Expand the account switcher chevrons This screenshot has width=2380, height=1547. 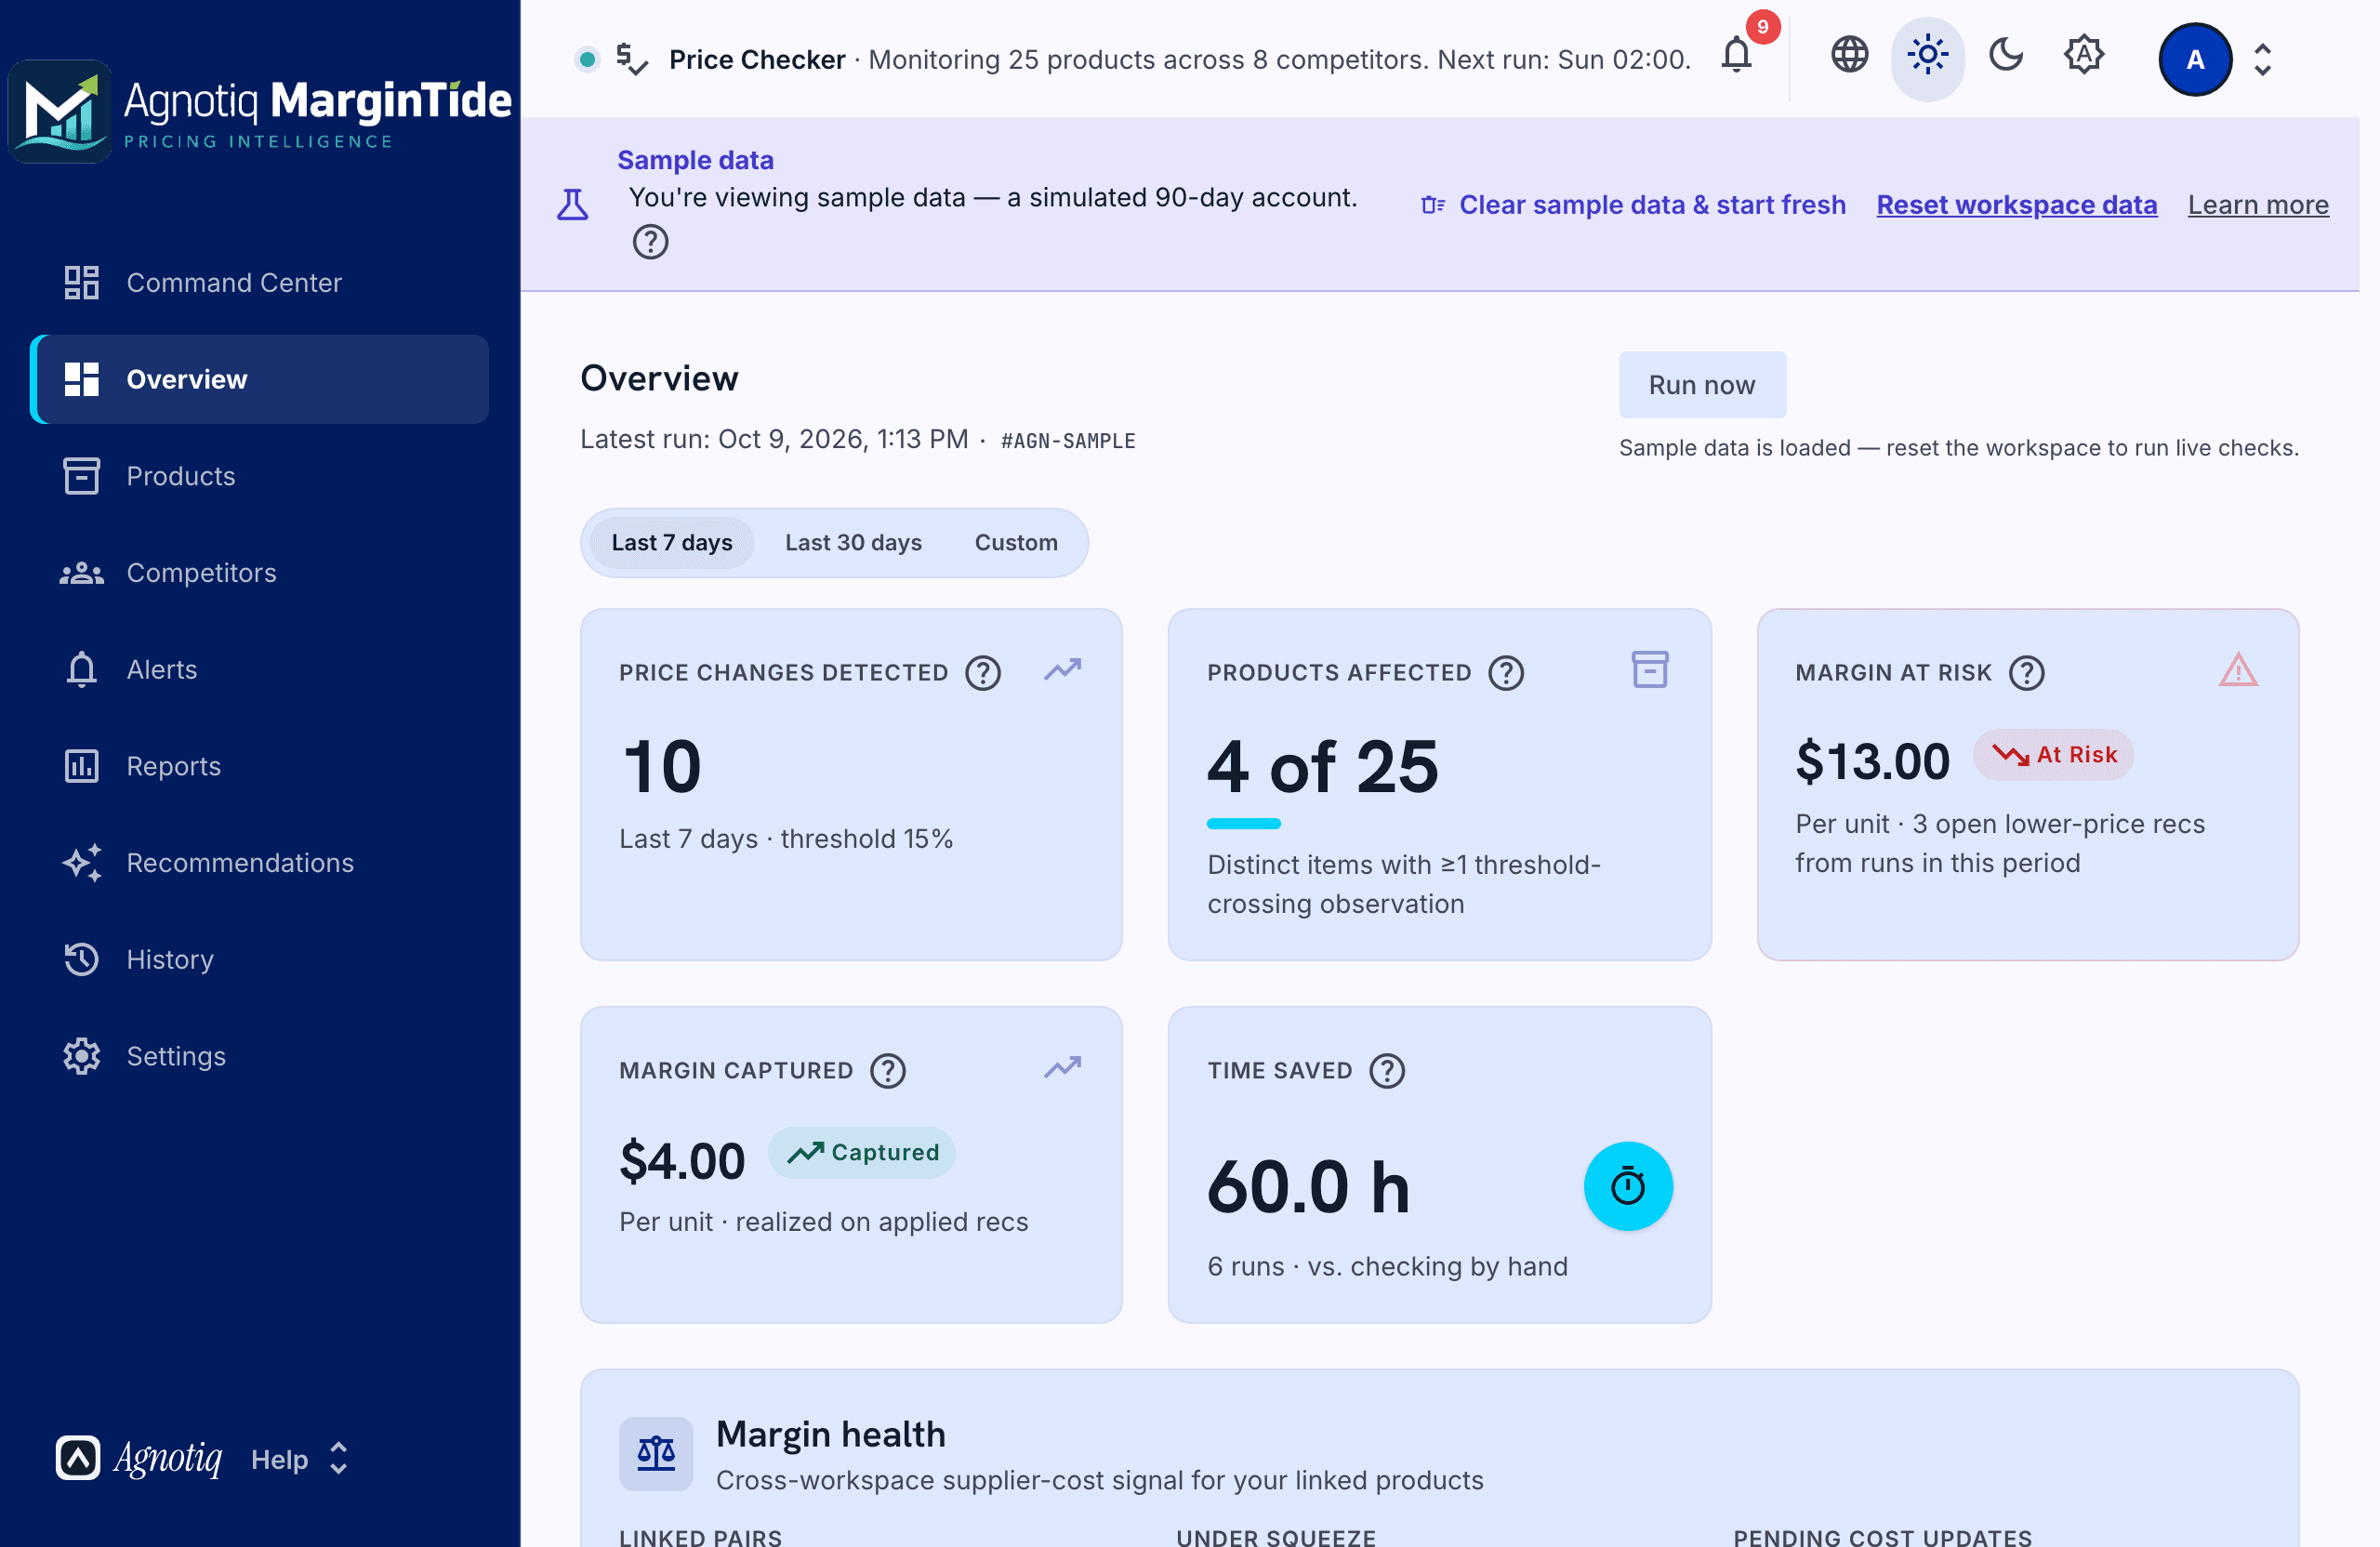tap(2263, 60)
